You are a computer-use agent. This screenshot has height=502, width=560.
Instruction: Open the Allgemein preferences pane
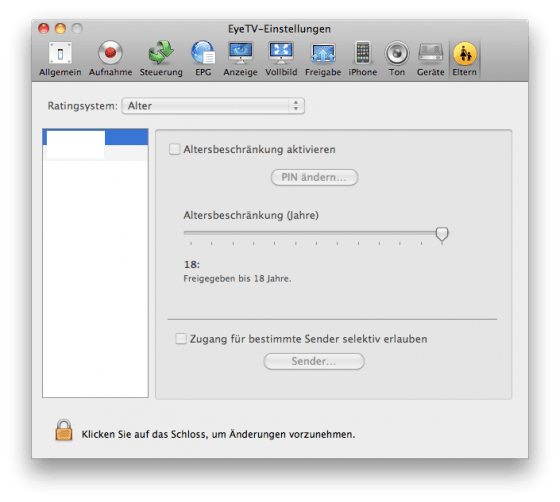click(60, 59)
